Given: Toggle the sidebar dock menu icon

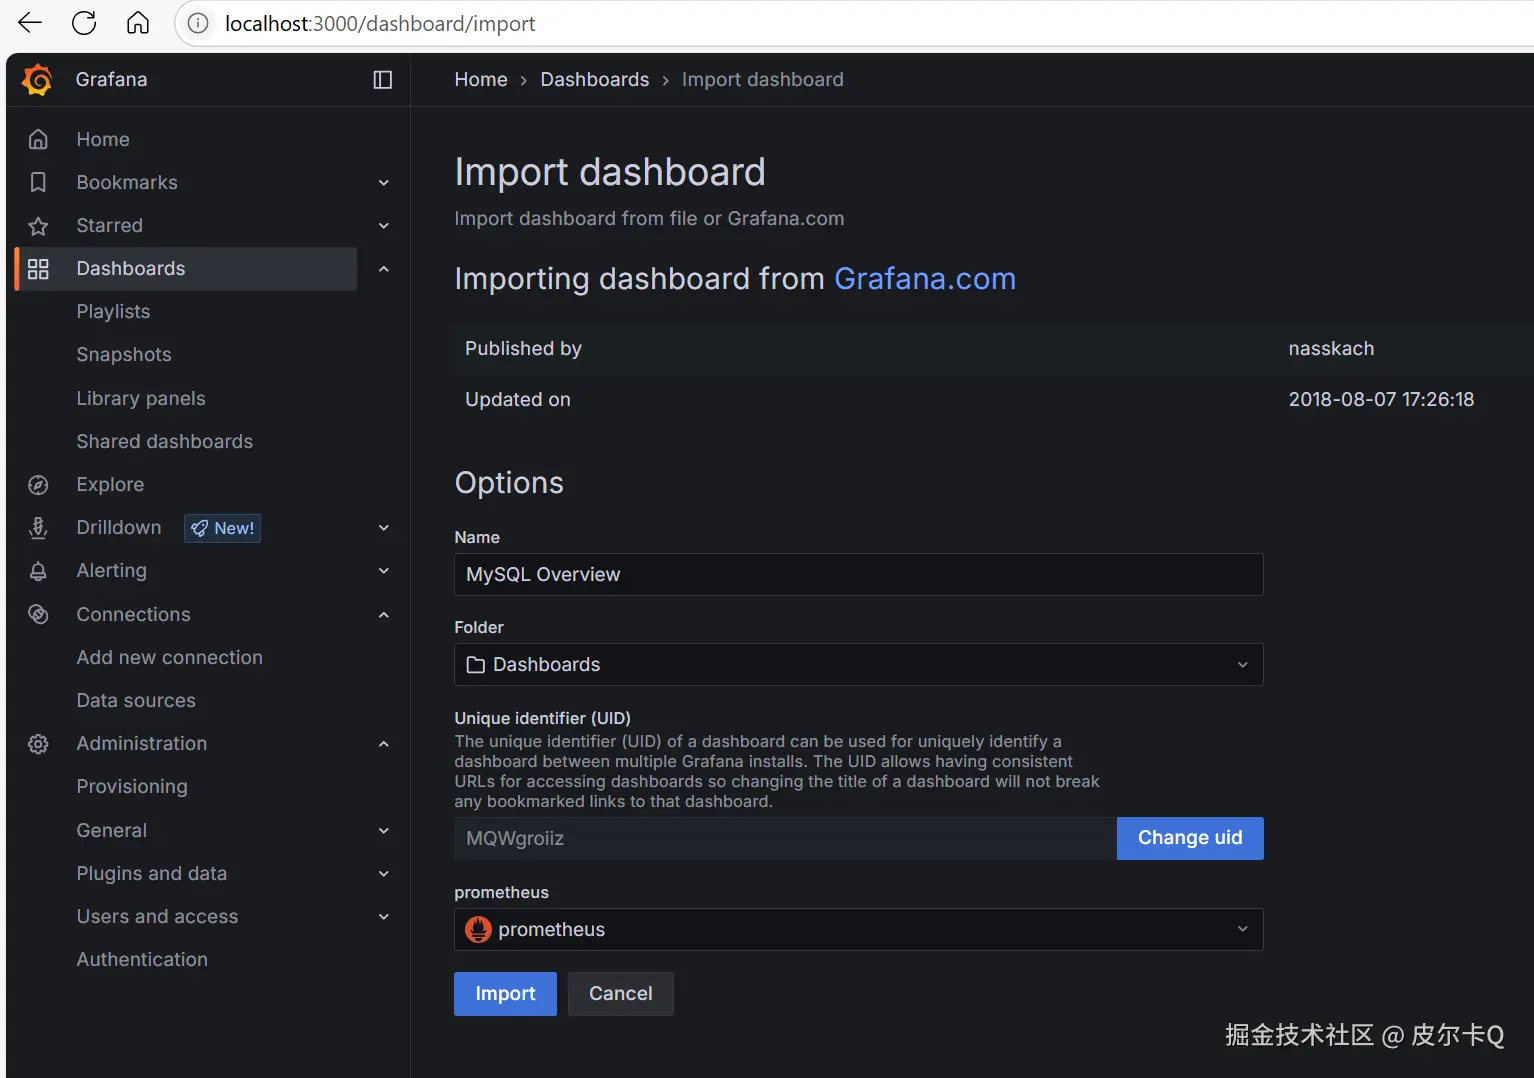Looking at the screenshot, I should pyautogui.click(x=382, y=80).
